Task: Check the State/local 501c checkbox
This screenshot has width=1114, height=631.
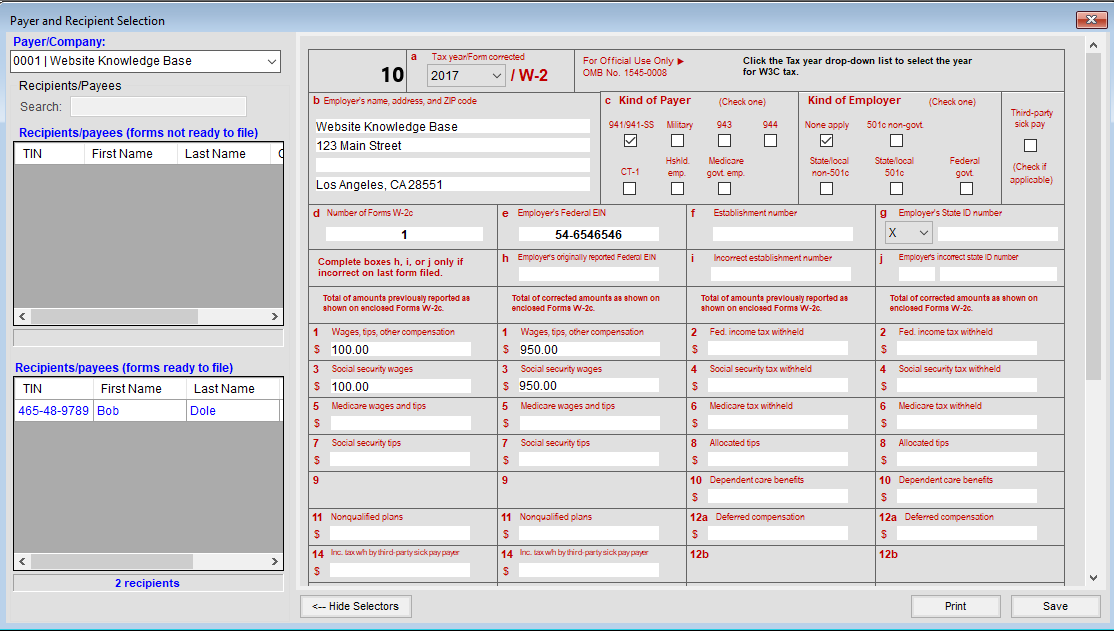Action: point(897,188)
